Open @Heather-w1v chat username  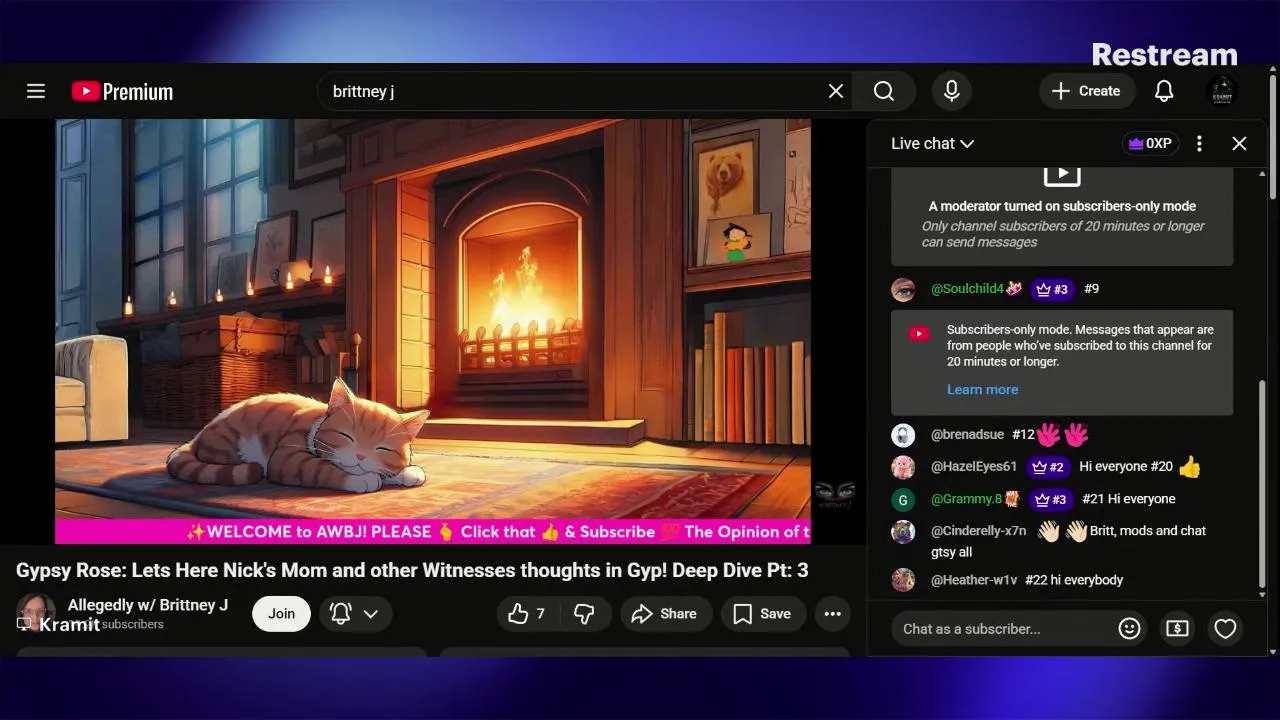tap(974, 579)
